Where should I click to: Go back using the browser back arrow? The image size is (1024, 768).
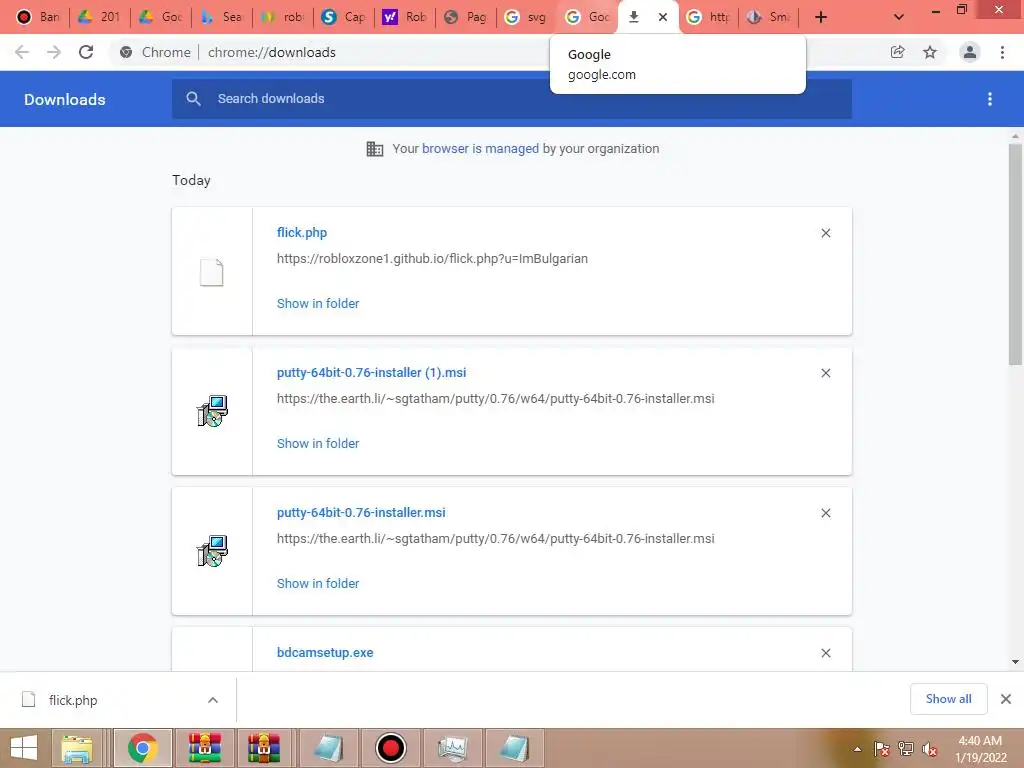[x=22, y=52]
